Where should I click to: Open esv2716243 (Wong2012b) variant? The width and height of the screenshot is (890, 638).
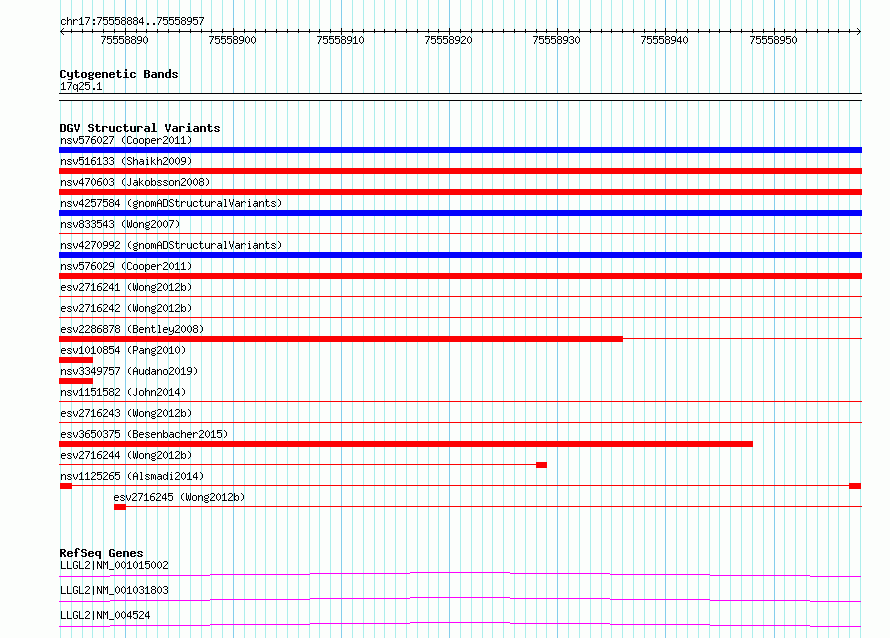coord(126,413)
